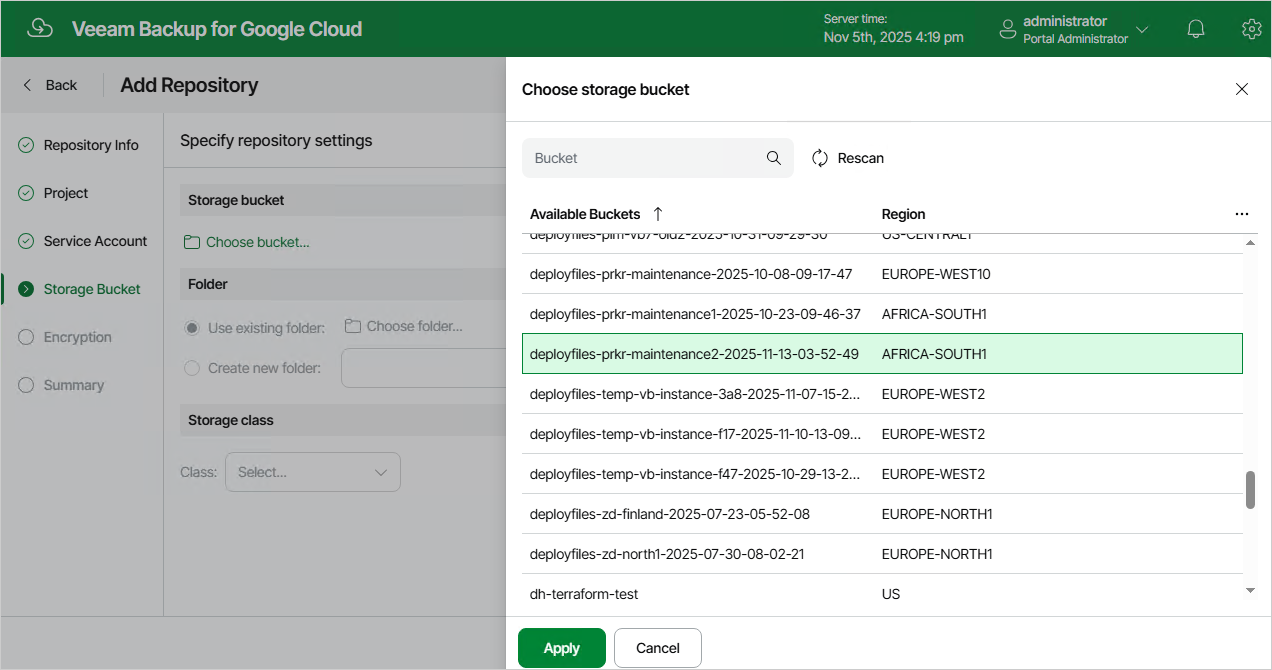Go to the Summary step

(74, 385)
